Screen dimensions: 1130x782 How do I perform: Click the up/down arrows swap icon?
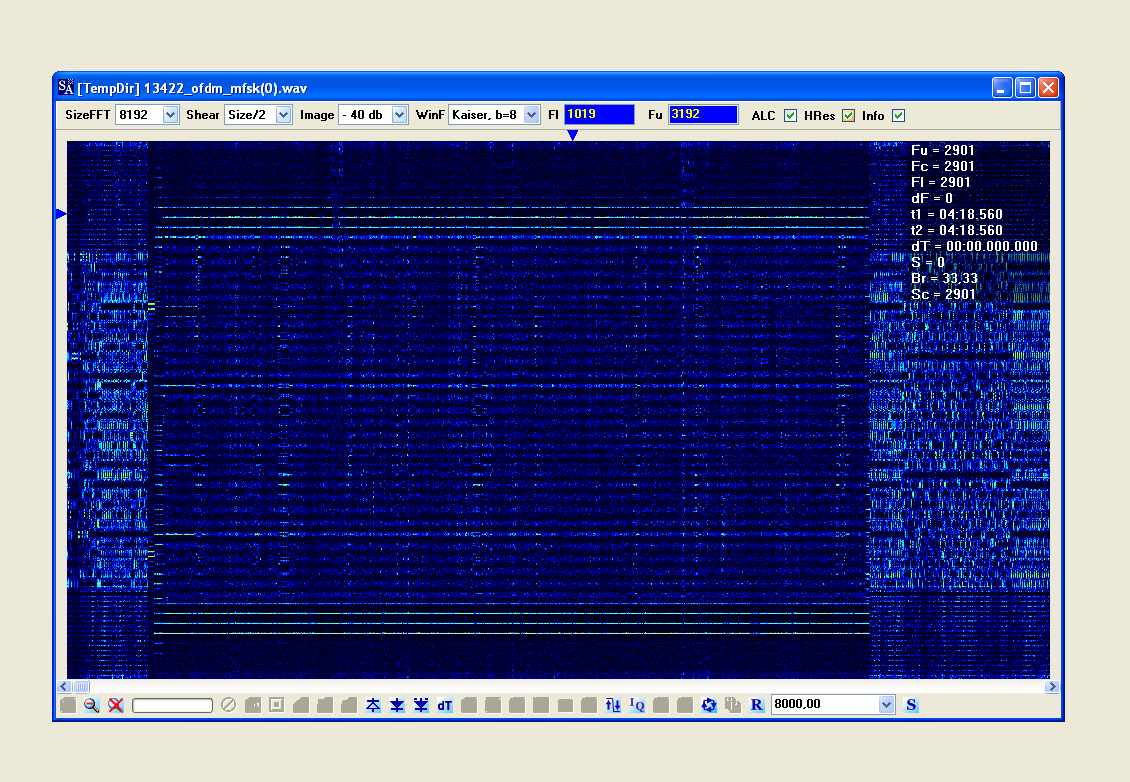coord(613,705)
